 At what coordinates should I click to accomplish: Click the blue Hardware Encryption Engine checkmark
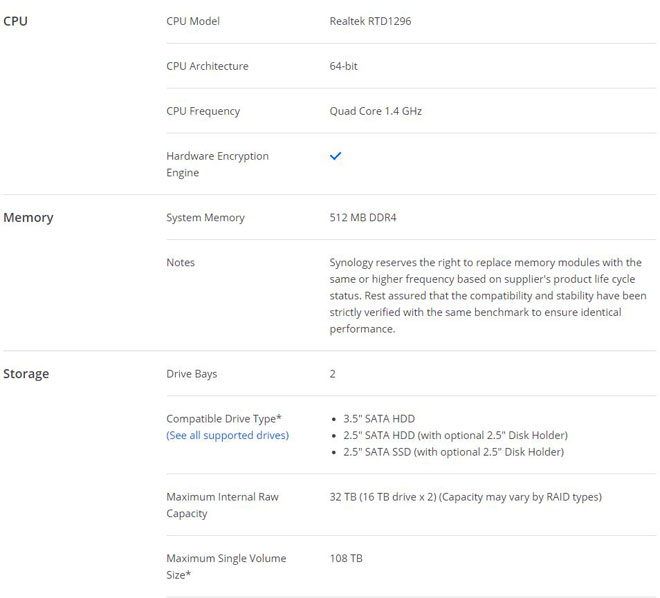(x=335, y=156)
